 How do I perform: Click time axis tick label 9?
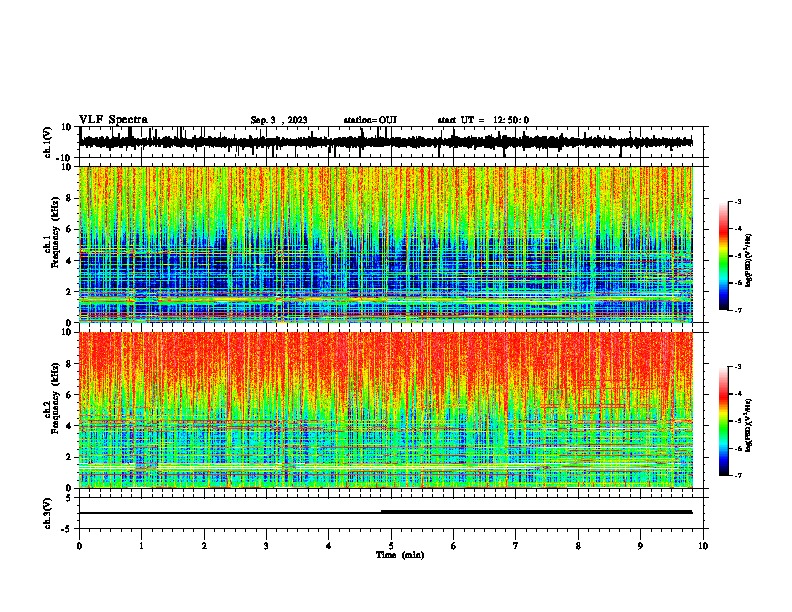click(640, 546)
